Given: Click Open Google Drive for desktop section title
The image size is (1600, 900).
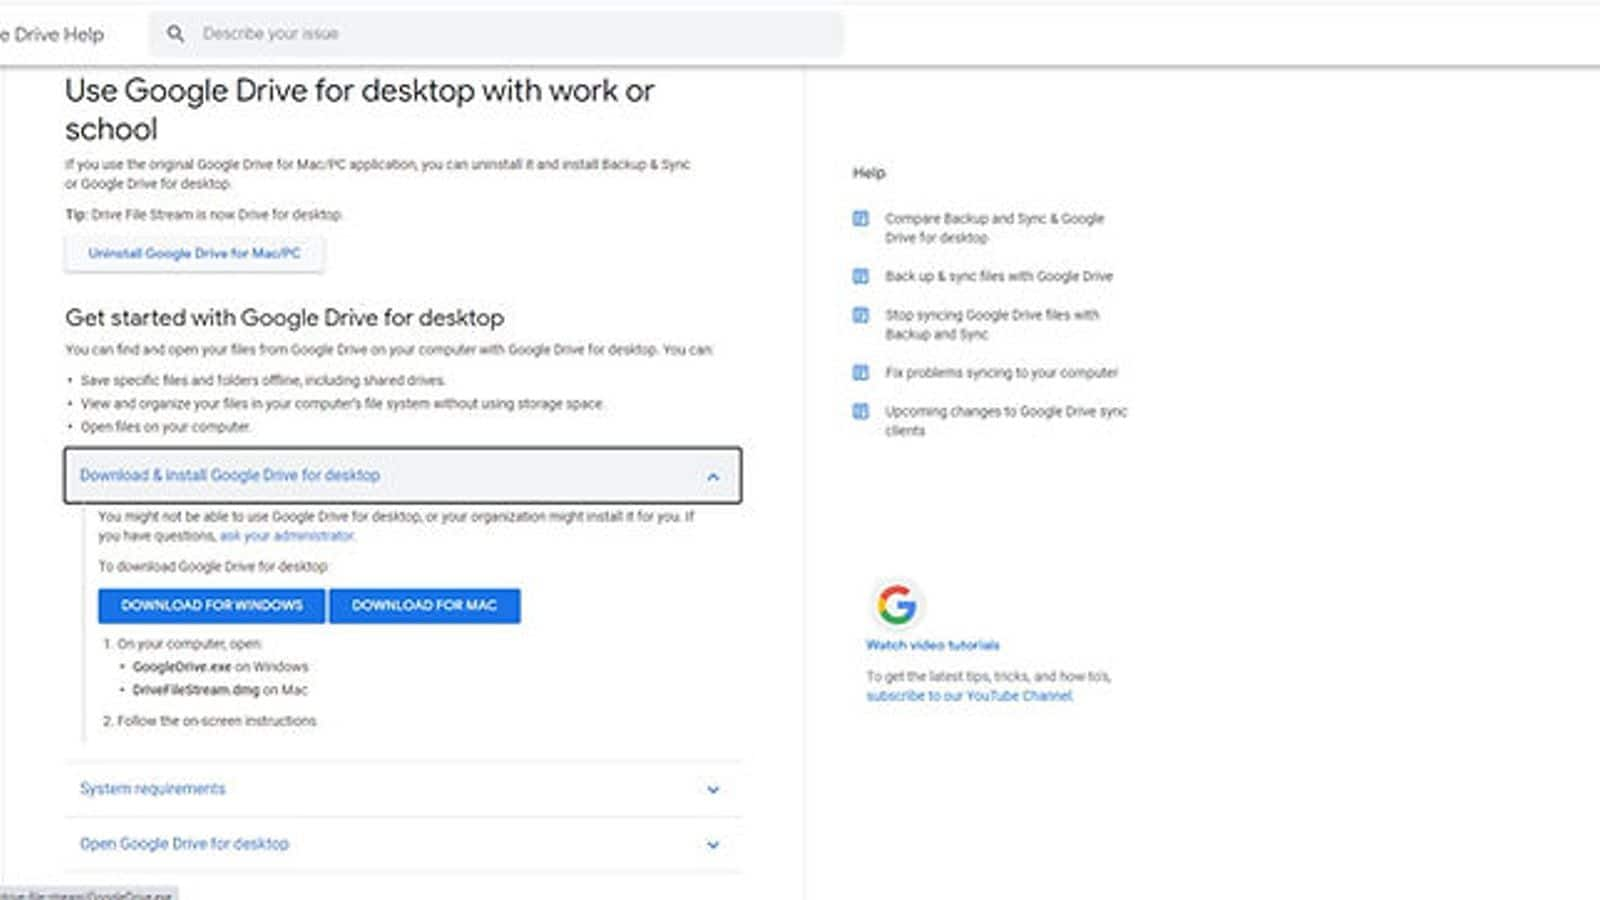Looking at the screenshot, I should tap(184, 844).
